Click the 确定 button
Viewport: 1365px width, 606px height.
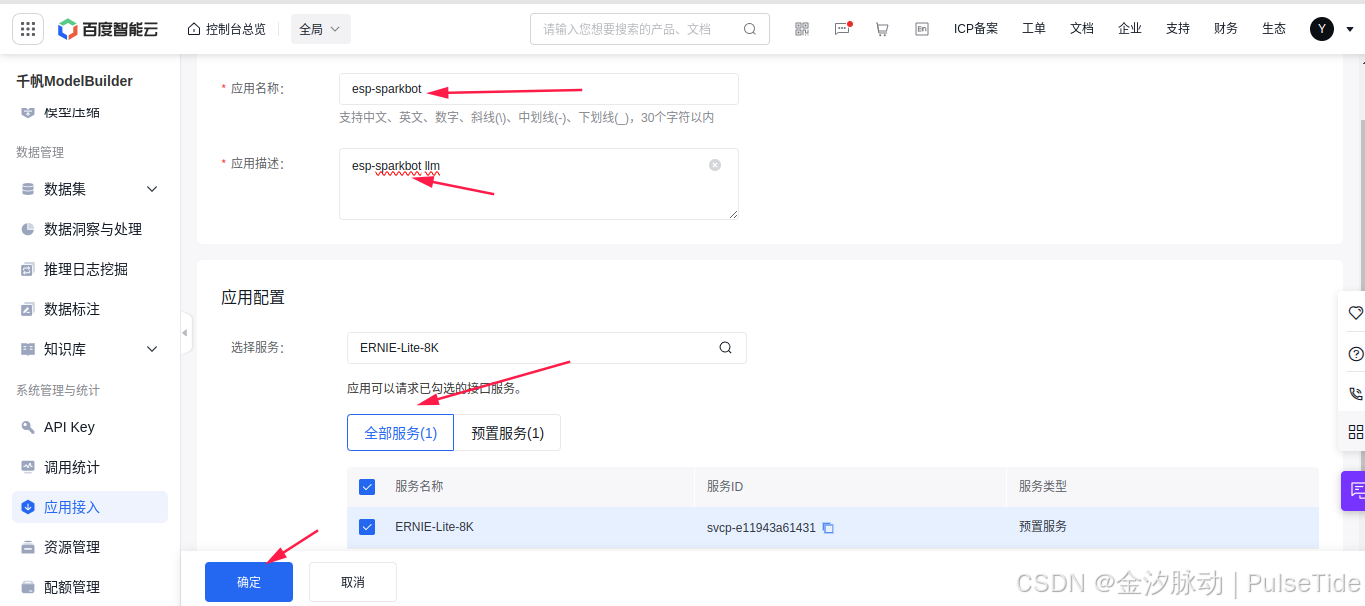pyautogui.click(x=249, y=582)
